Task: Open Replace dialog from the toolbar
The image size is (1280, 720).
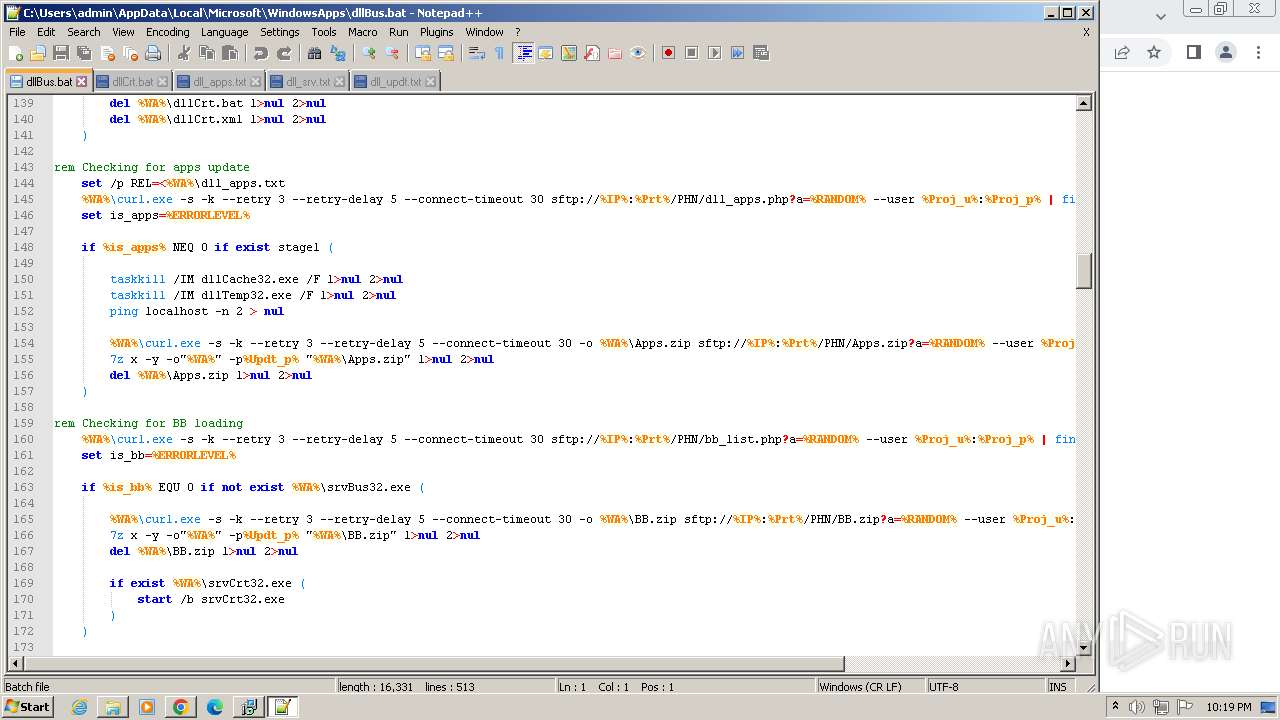Action: click(x=337, y=53)
